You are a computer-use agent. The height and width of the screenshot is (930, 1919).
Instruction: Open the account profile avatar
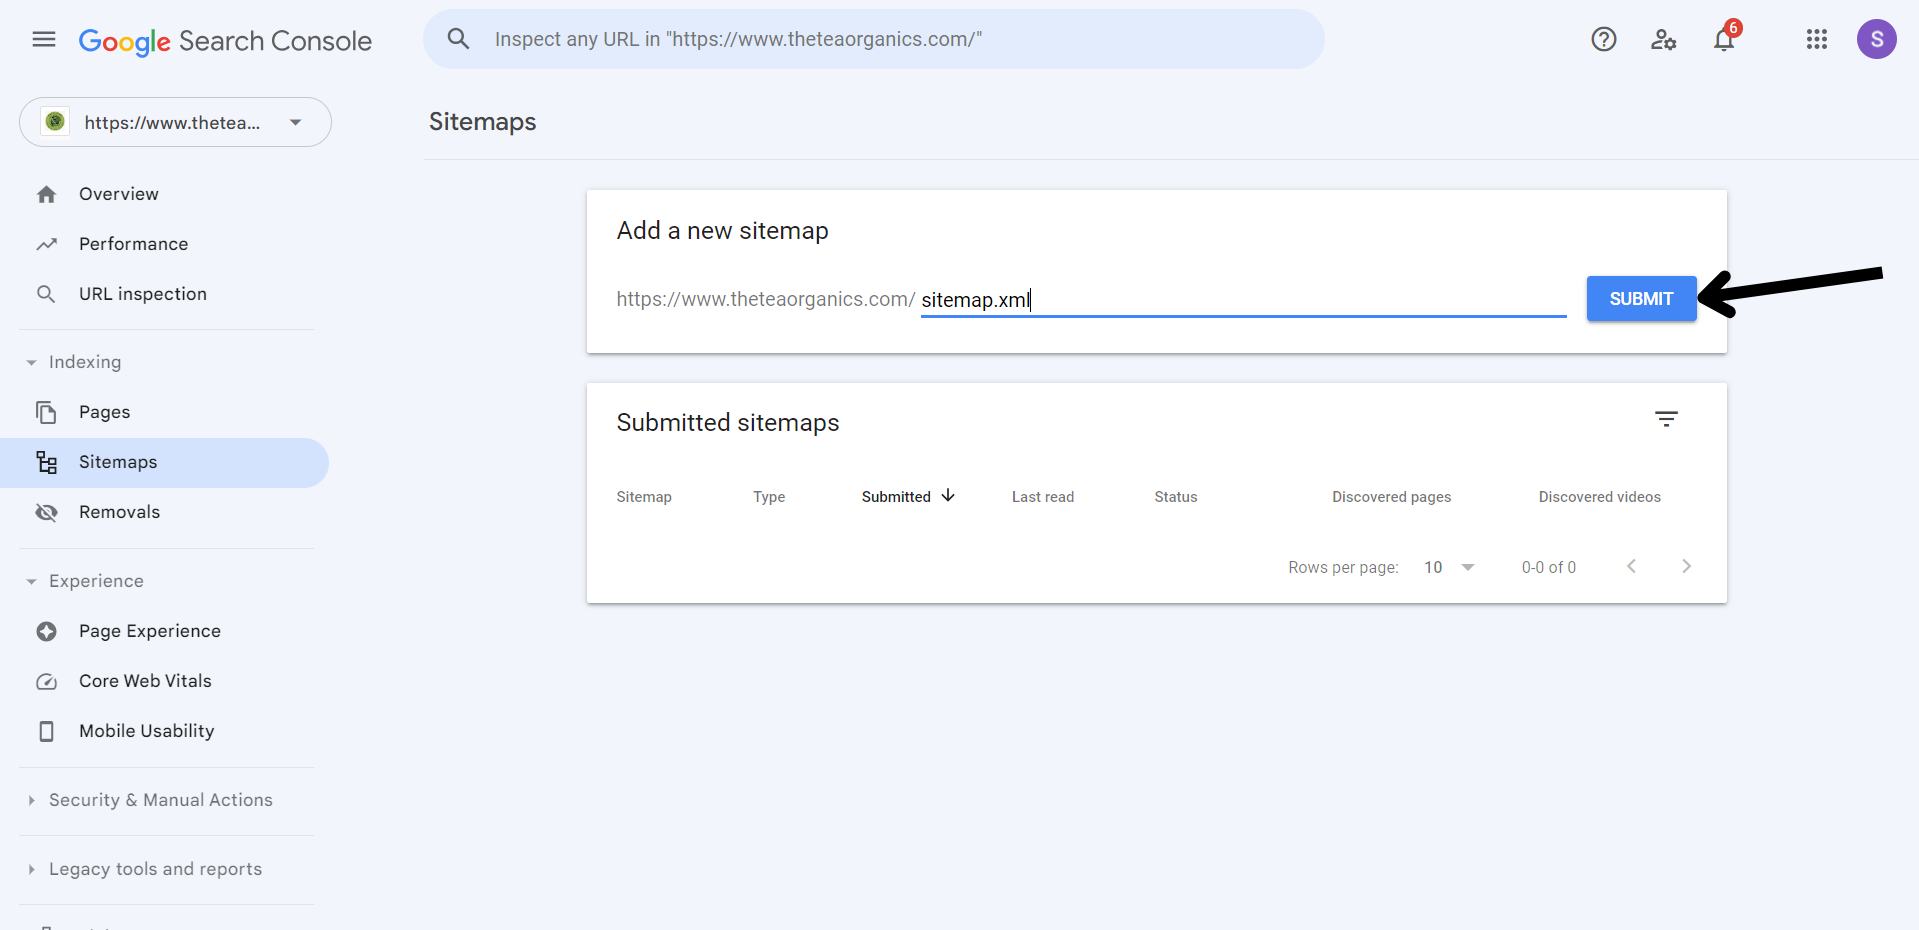[1876, 40]
